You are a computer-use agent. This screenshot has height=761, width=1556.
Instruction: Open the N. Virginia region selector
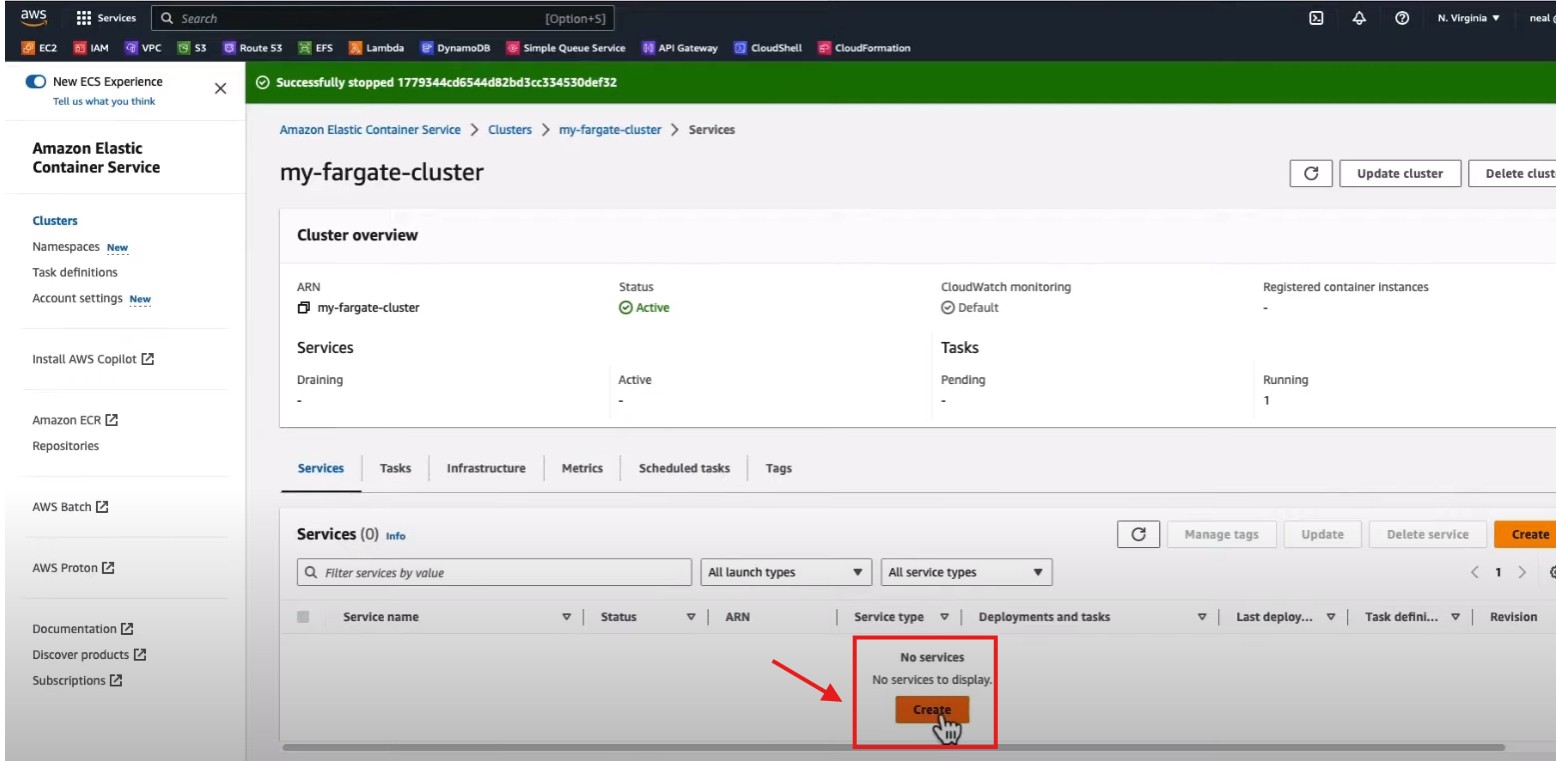[1468, 18]
